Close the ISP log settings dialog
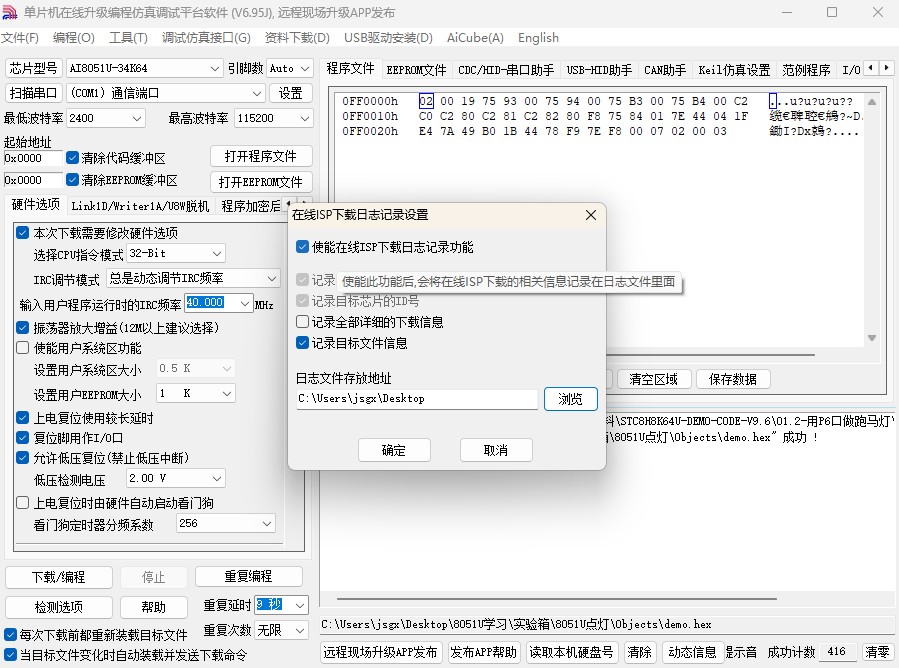 tap(591, 215)
